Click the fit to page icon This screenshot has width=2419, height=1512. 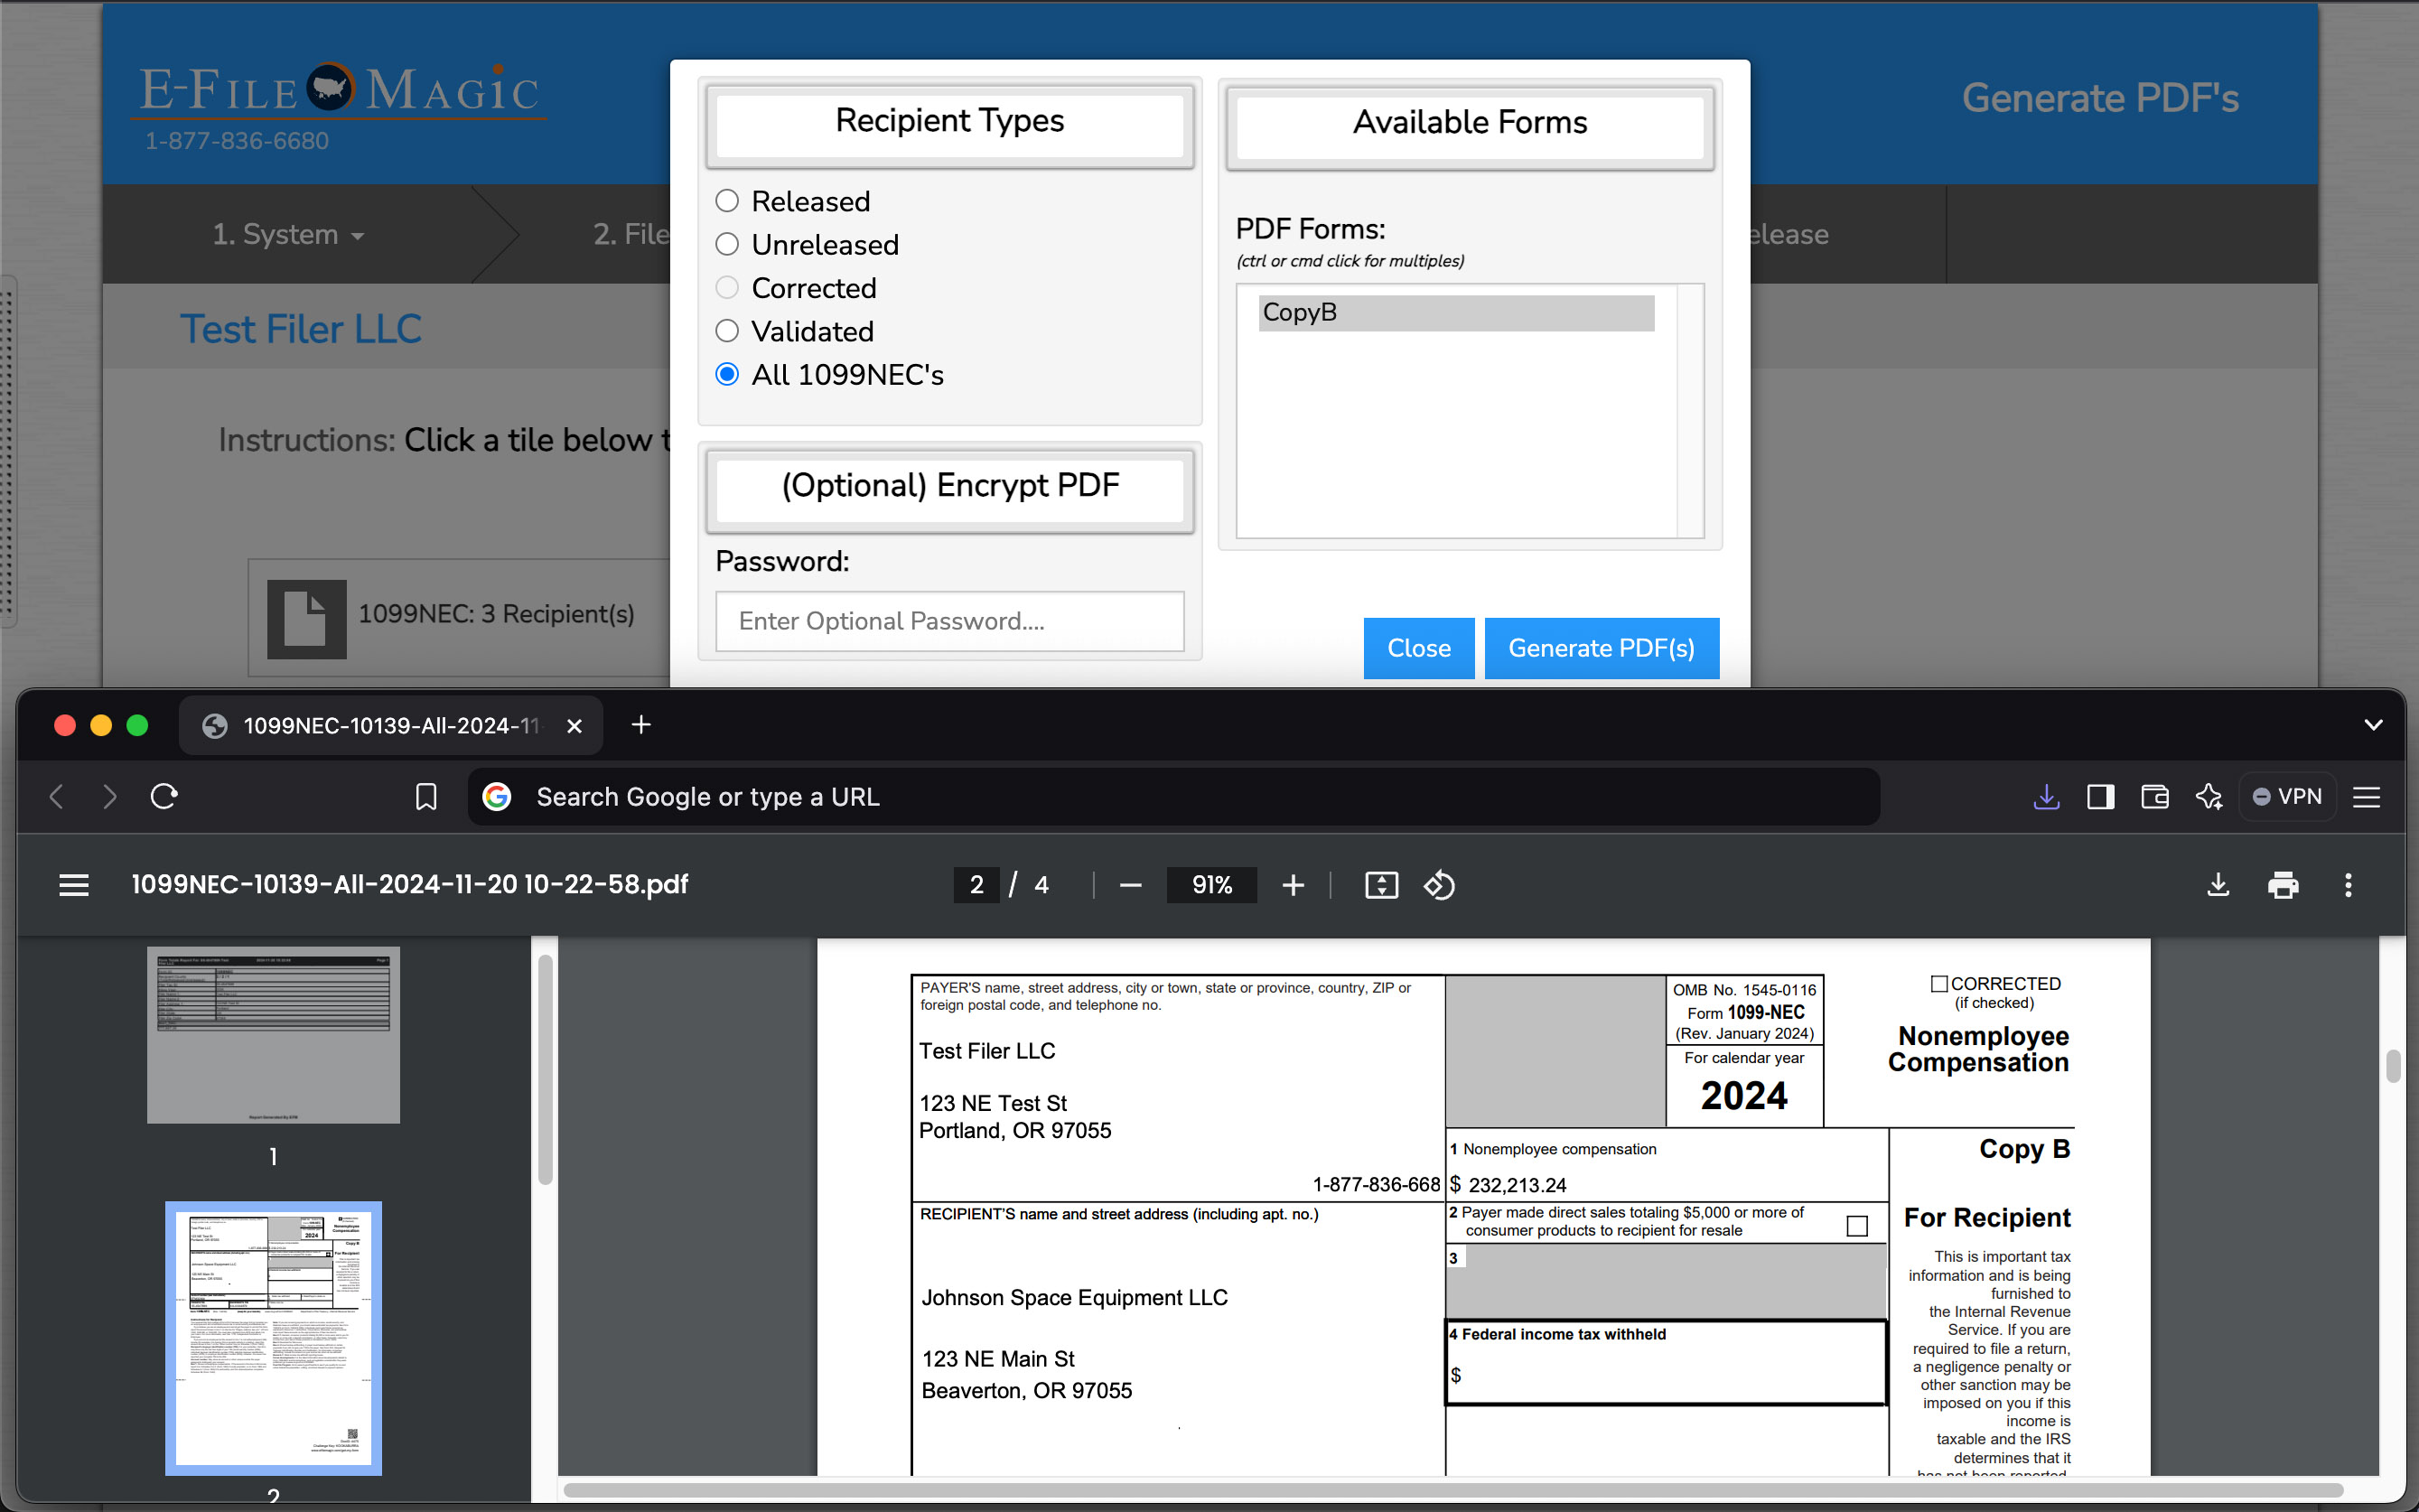(x=1381, y=885)
